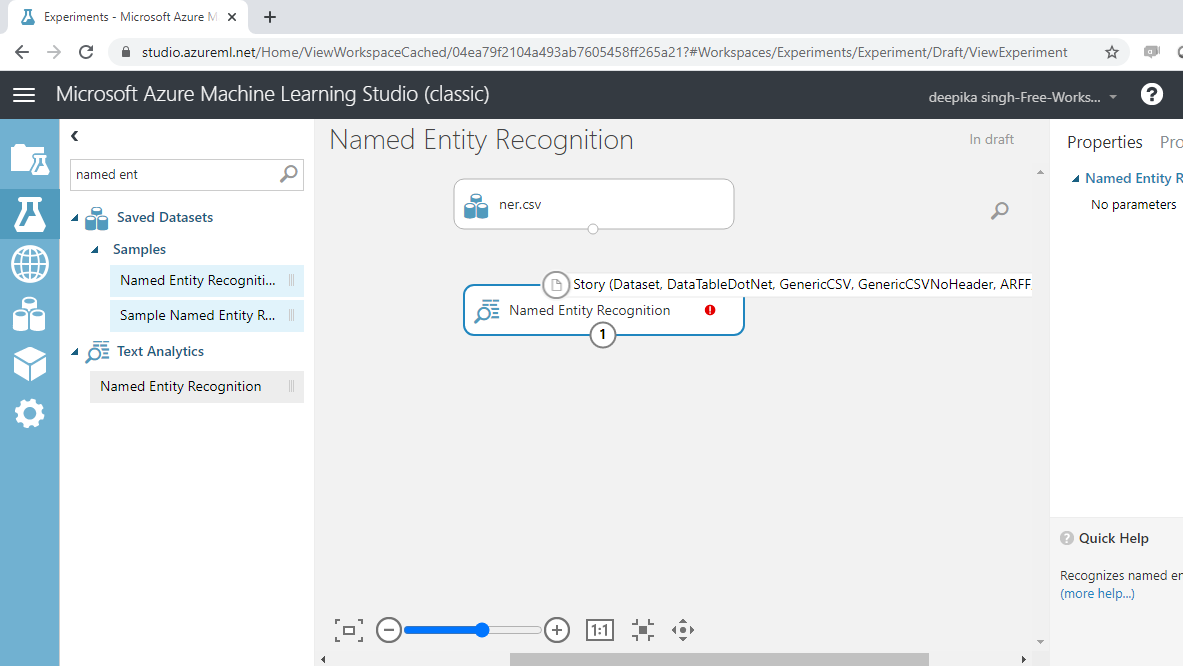
Task: Click the Text Analytics category icon
Action: coord(97,351)
